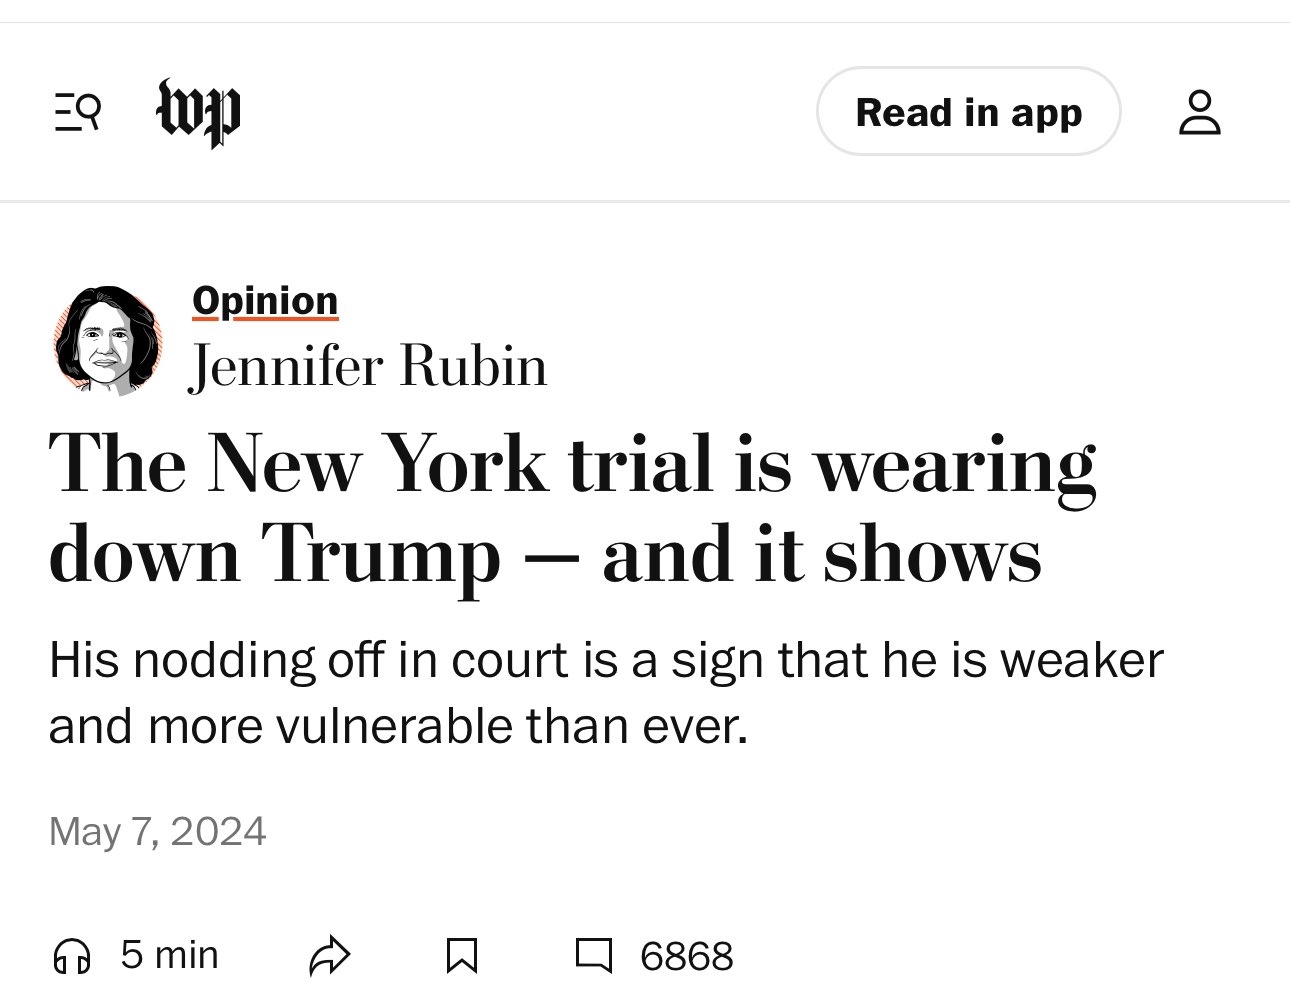Screen dimensions: 1290x1005
Task: Visit Jennifer Rubin's author page link
Action: (369, 366)
